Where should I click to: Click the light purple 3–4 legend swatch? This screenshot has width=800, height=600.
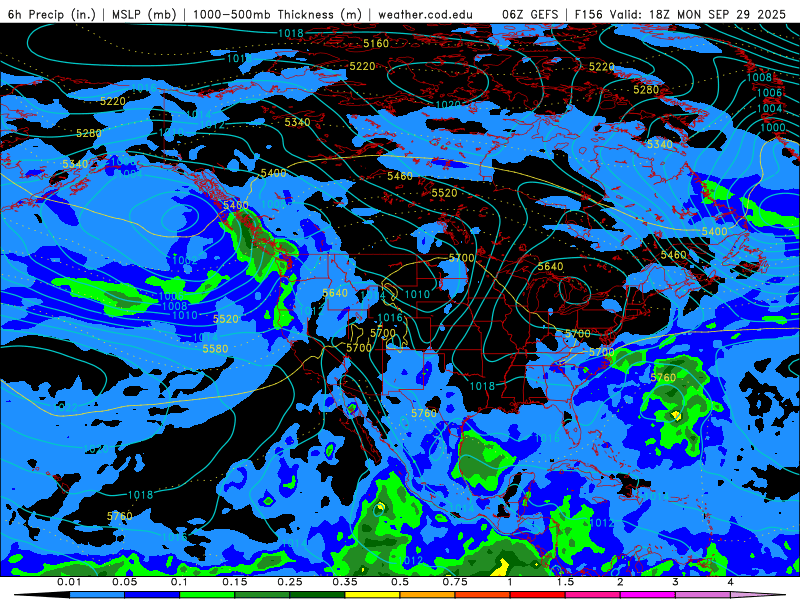[703, 595]
